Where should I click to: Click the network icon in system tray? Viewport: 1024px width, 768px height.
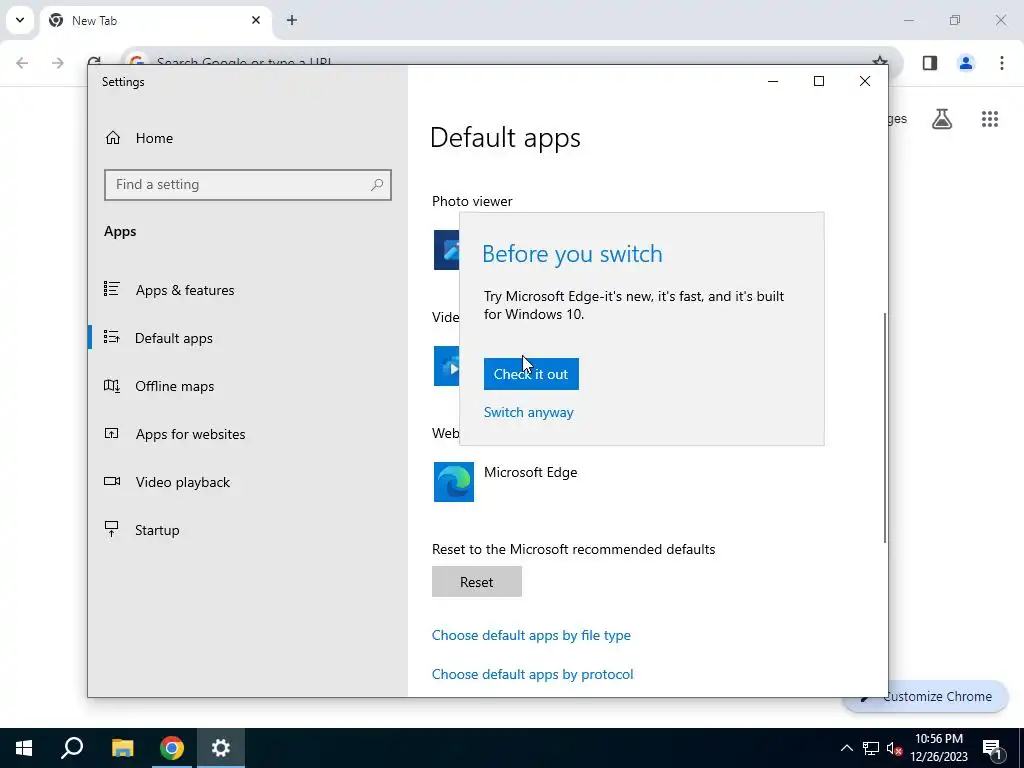coord(871,748)
